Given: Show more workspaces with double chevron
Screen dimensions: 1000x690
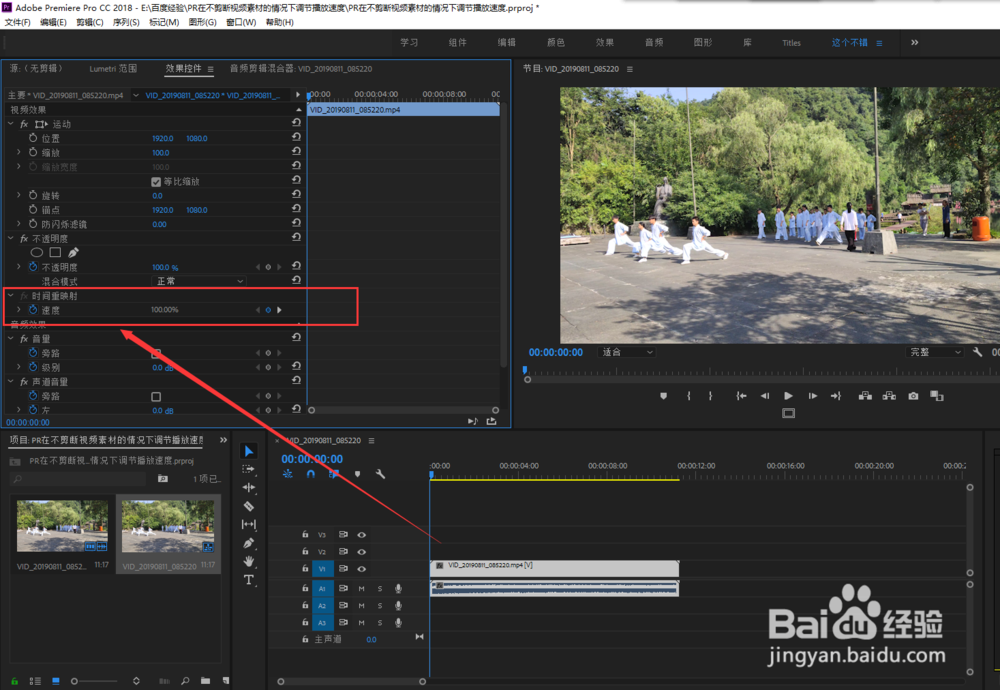Looking at the screenshot, I should pos(915,43).
